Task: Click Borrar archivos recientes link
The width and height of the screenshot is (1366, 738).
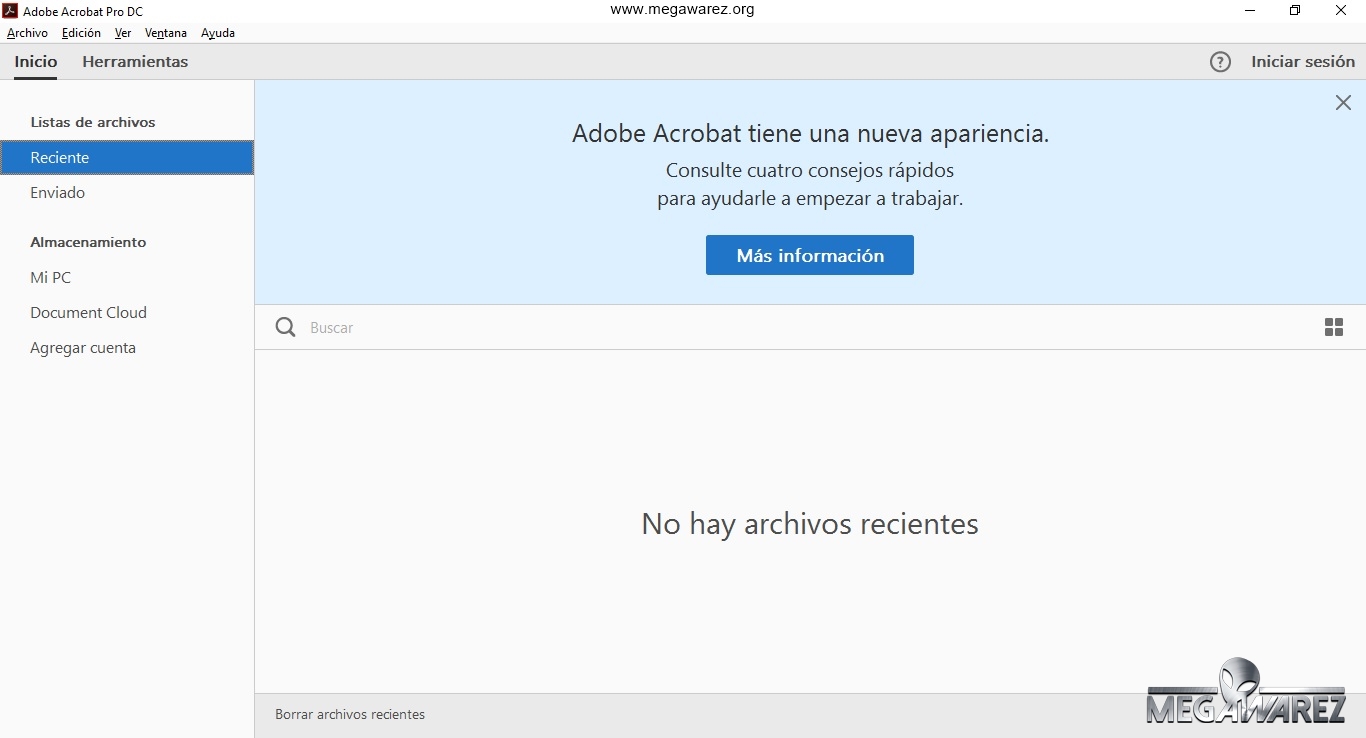Action: point(350,715)
